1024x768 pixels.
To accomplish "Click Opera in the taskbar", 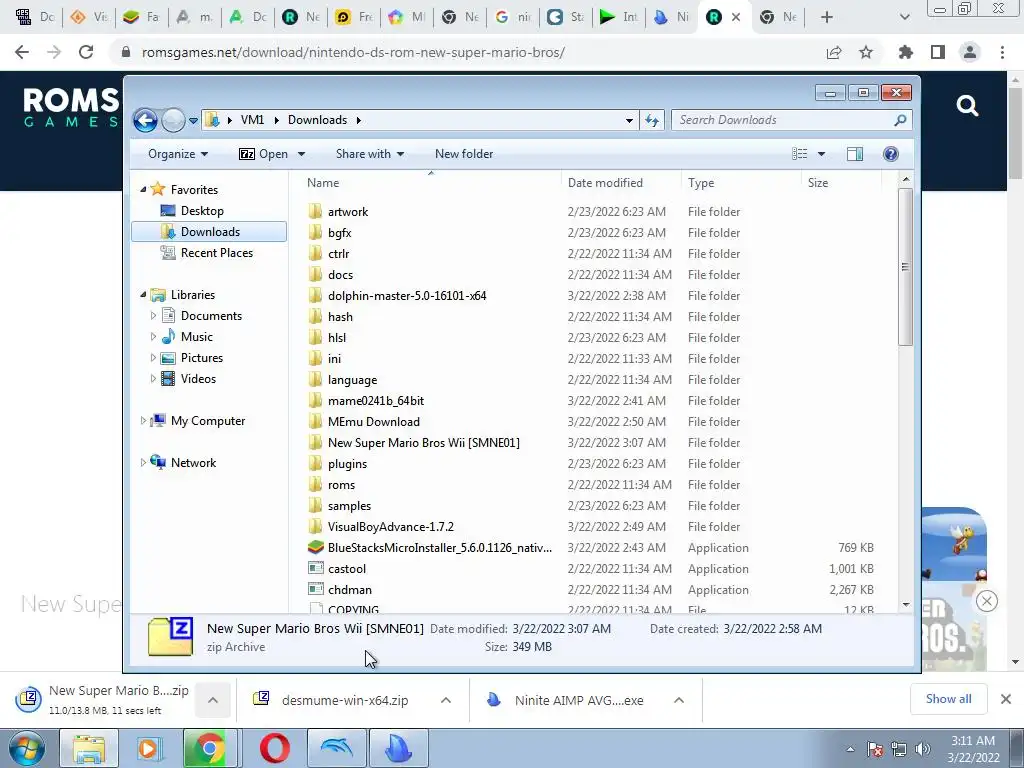I will [x=274, y=748].
